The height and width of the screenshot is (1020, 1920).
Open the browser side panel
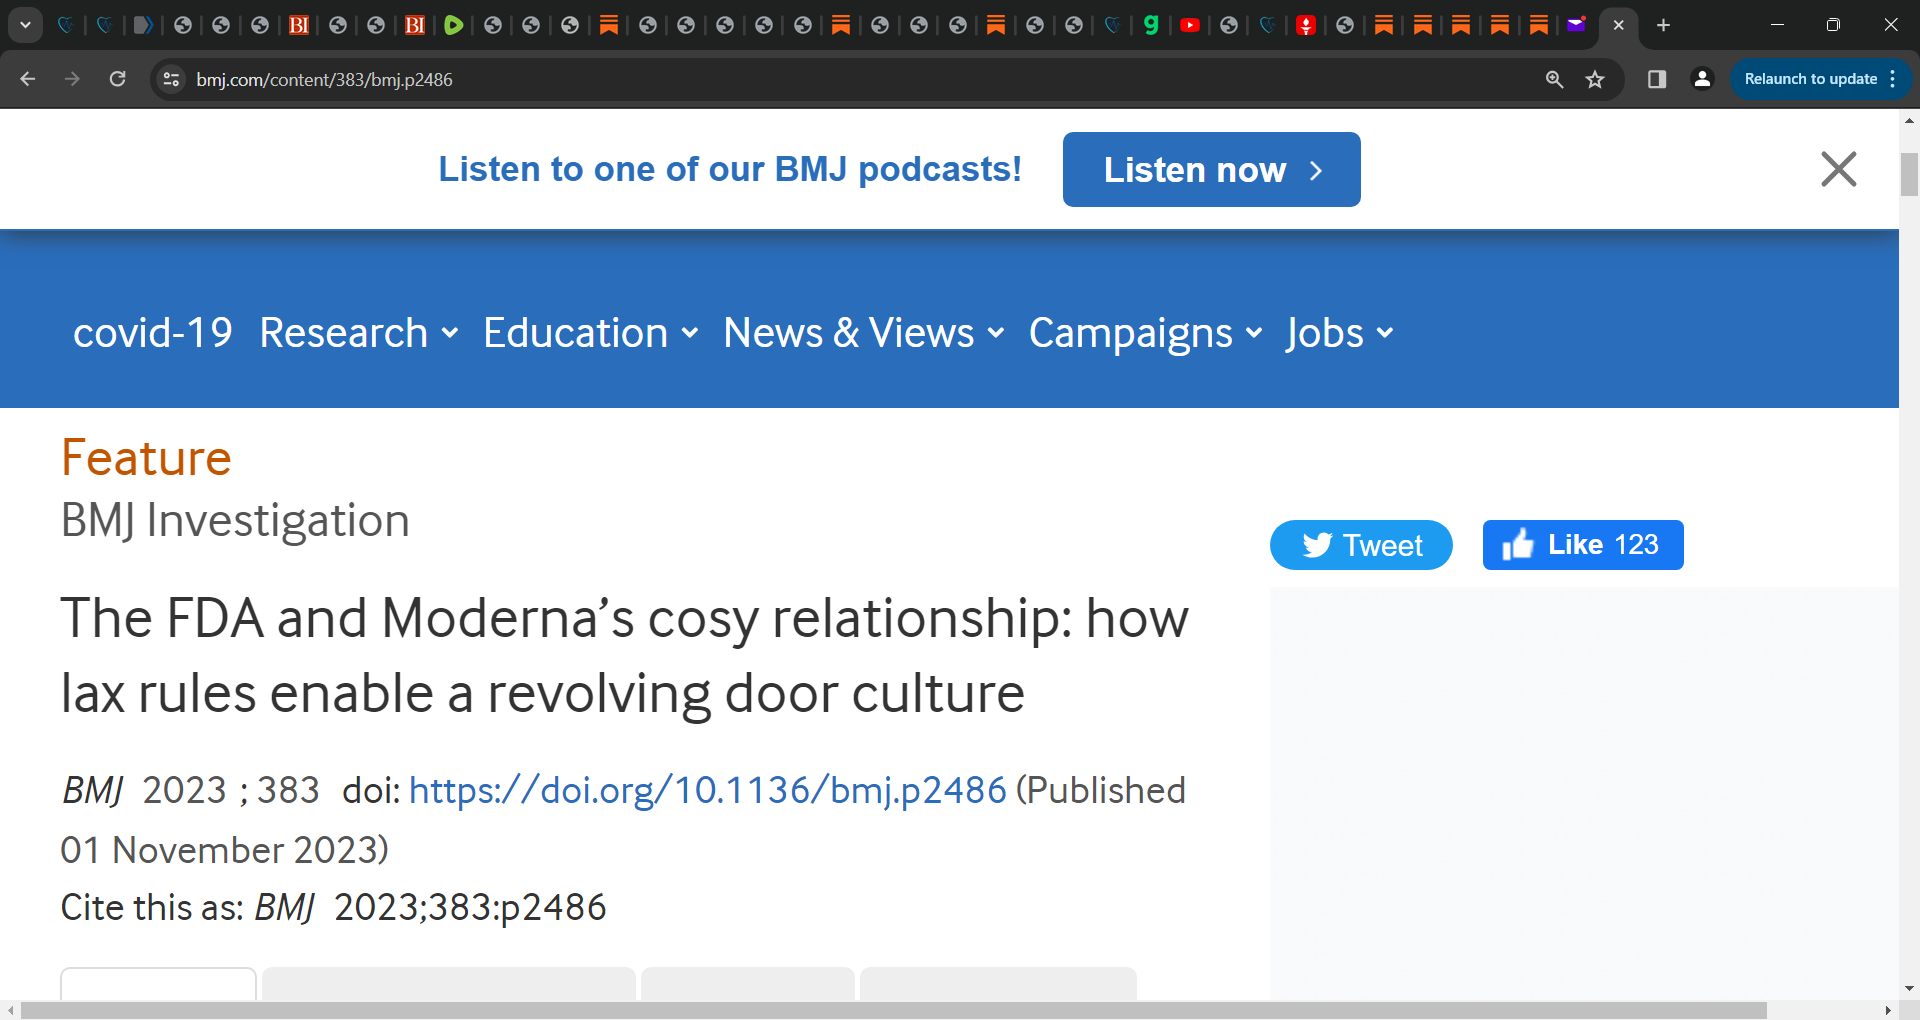(x=1657, y=79)
